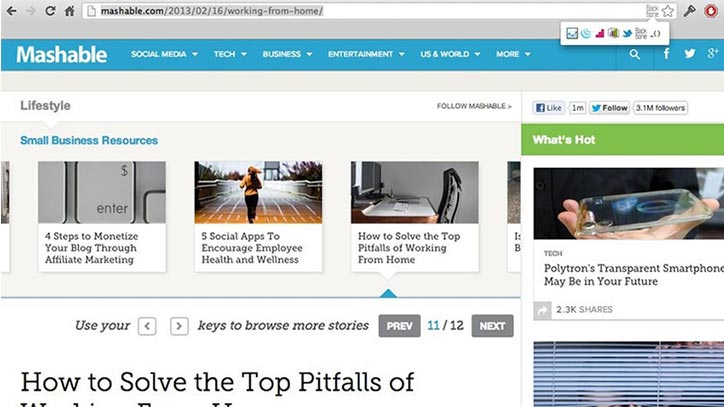Open Mashable Twitter icon in header
Image resolution: width=724 pixels, height=407 pixels.
(690, 54)
